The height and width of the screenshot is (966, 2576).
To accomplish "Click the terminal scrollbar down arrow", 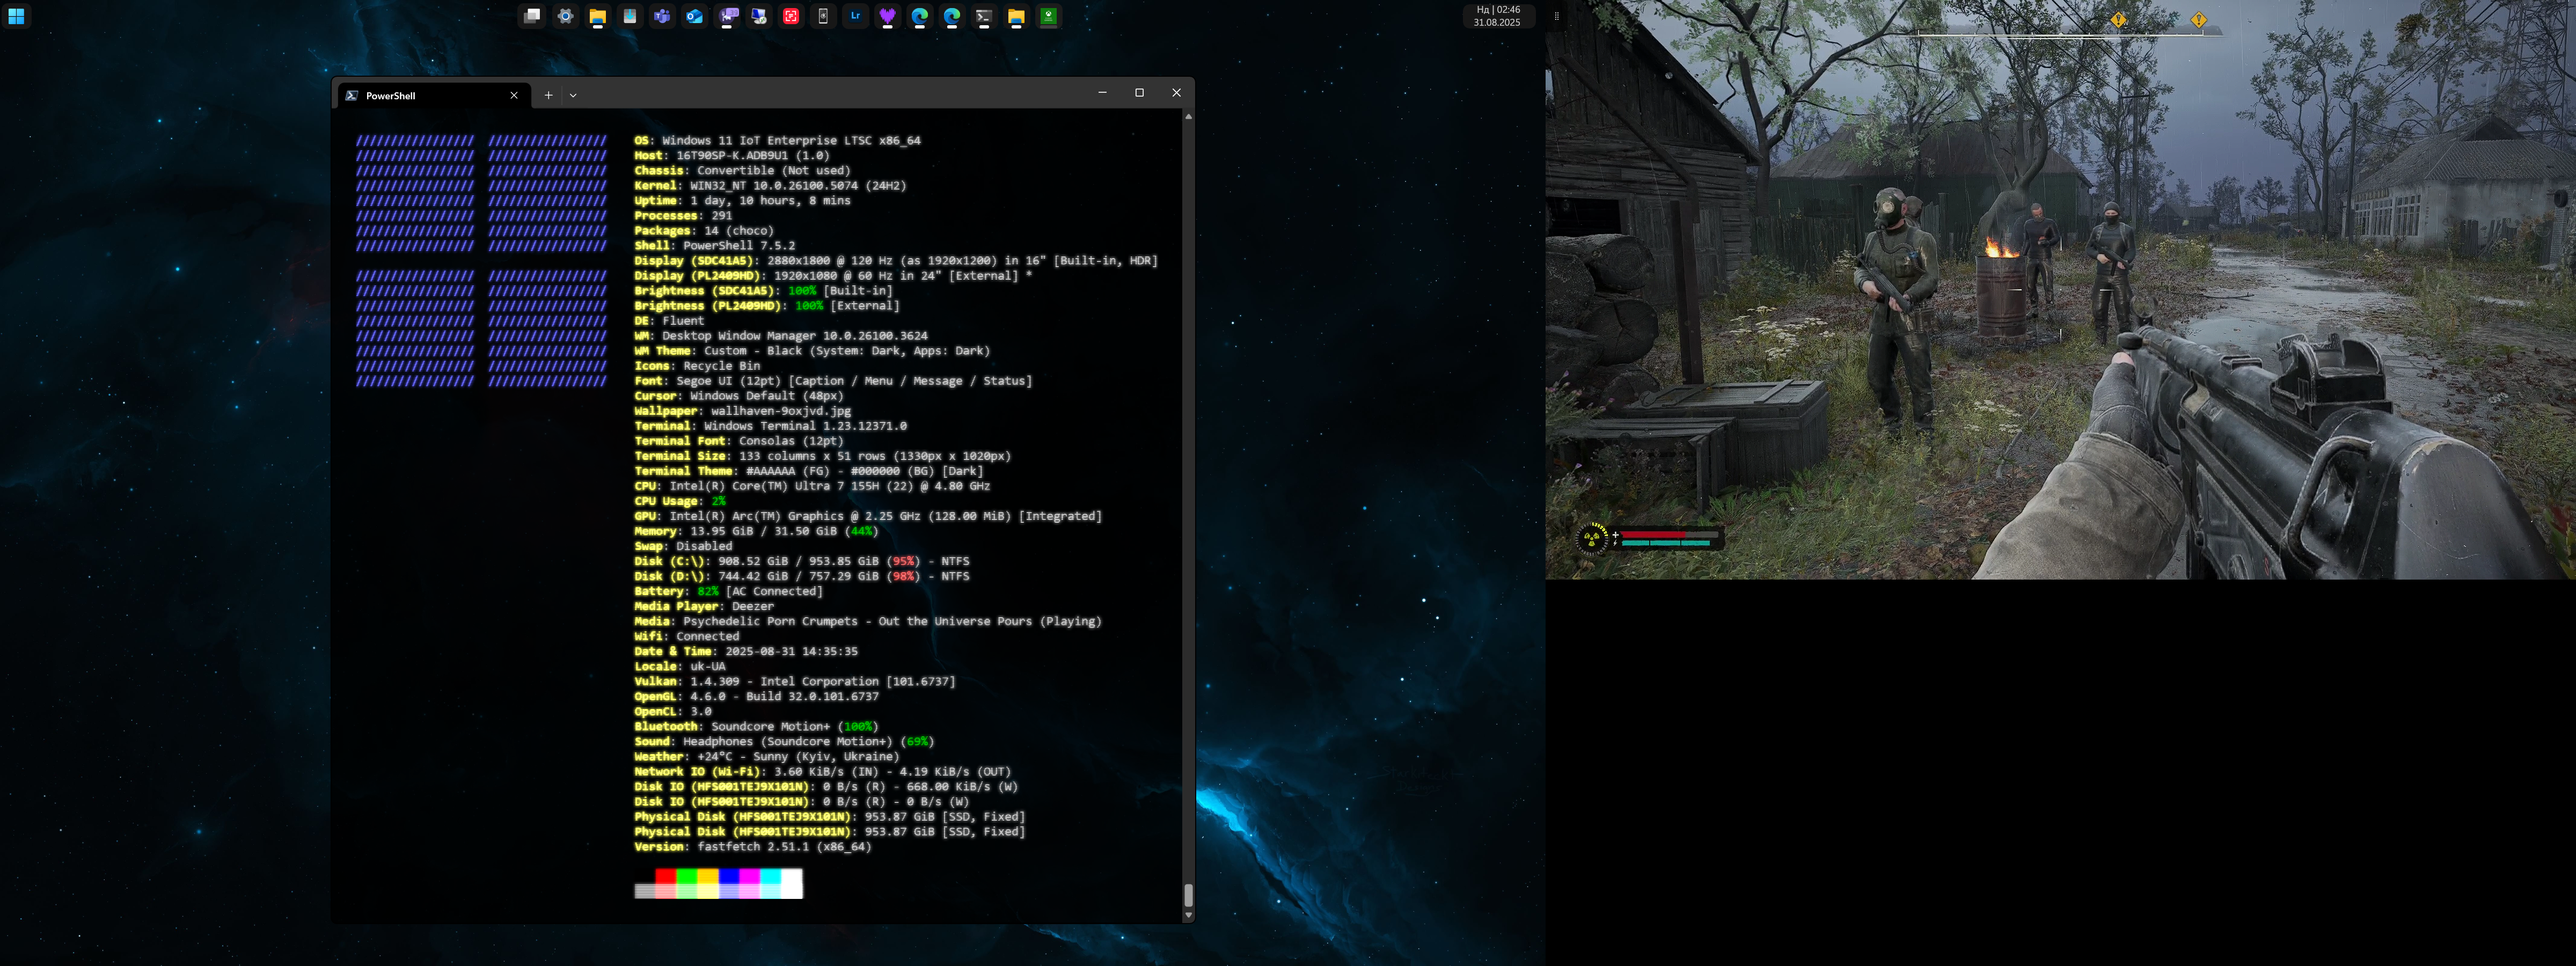I will click(1188, 914).
